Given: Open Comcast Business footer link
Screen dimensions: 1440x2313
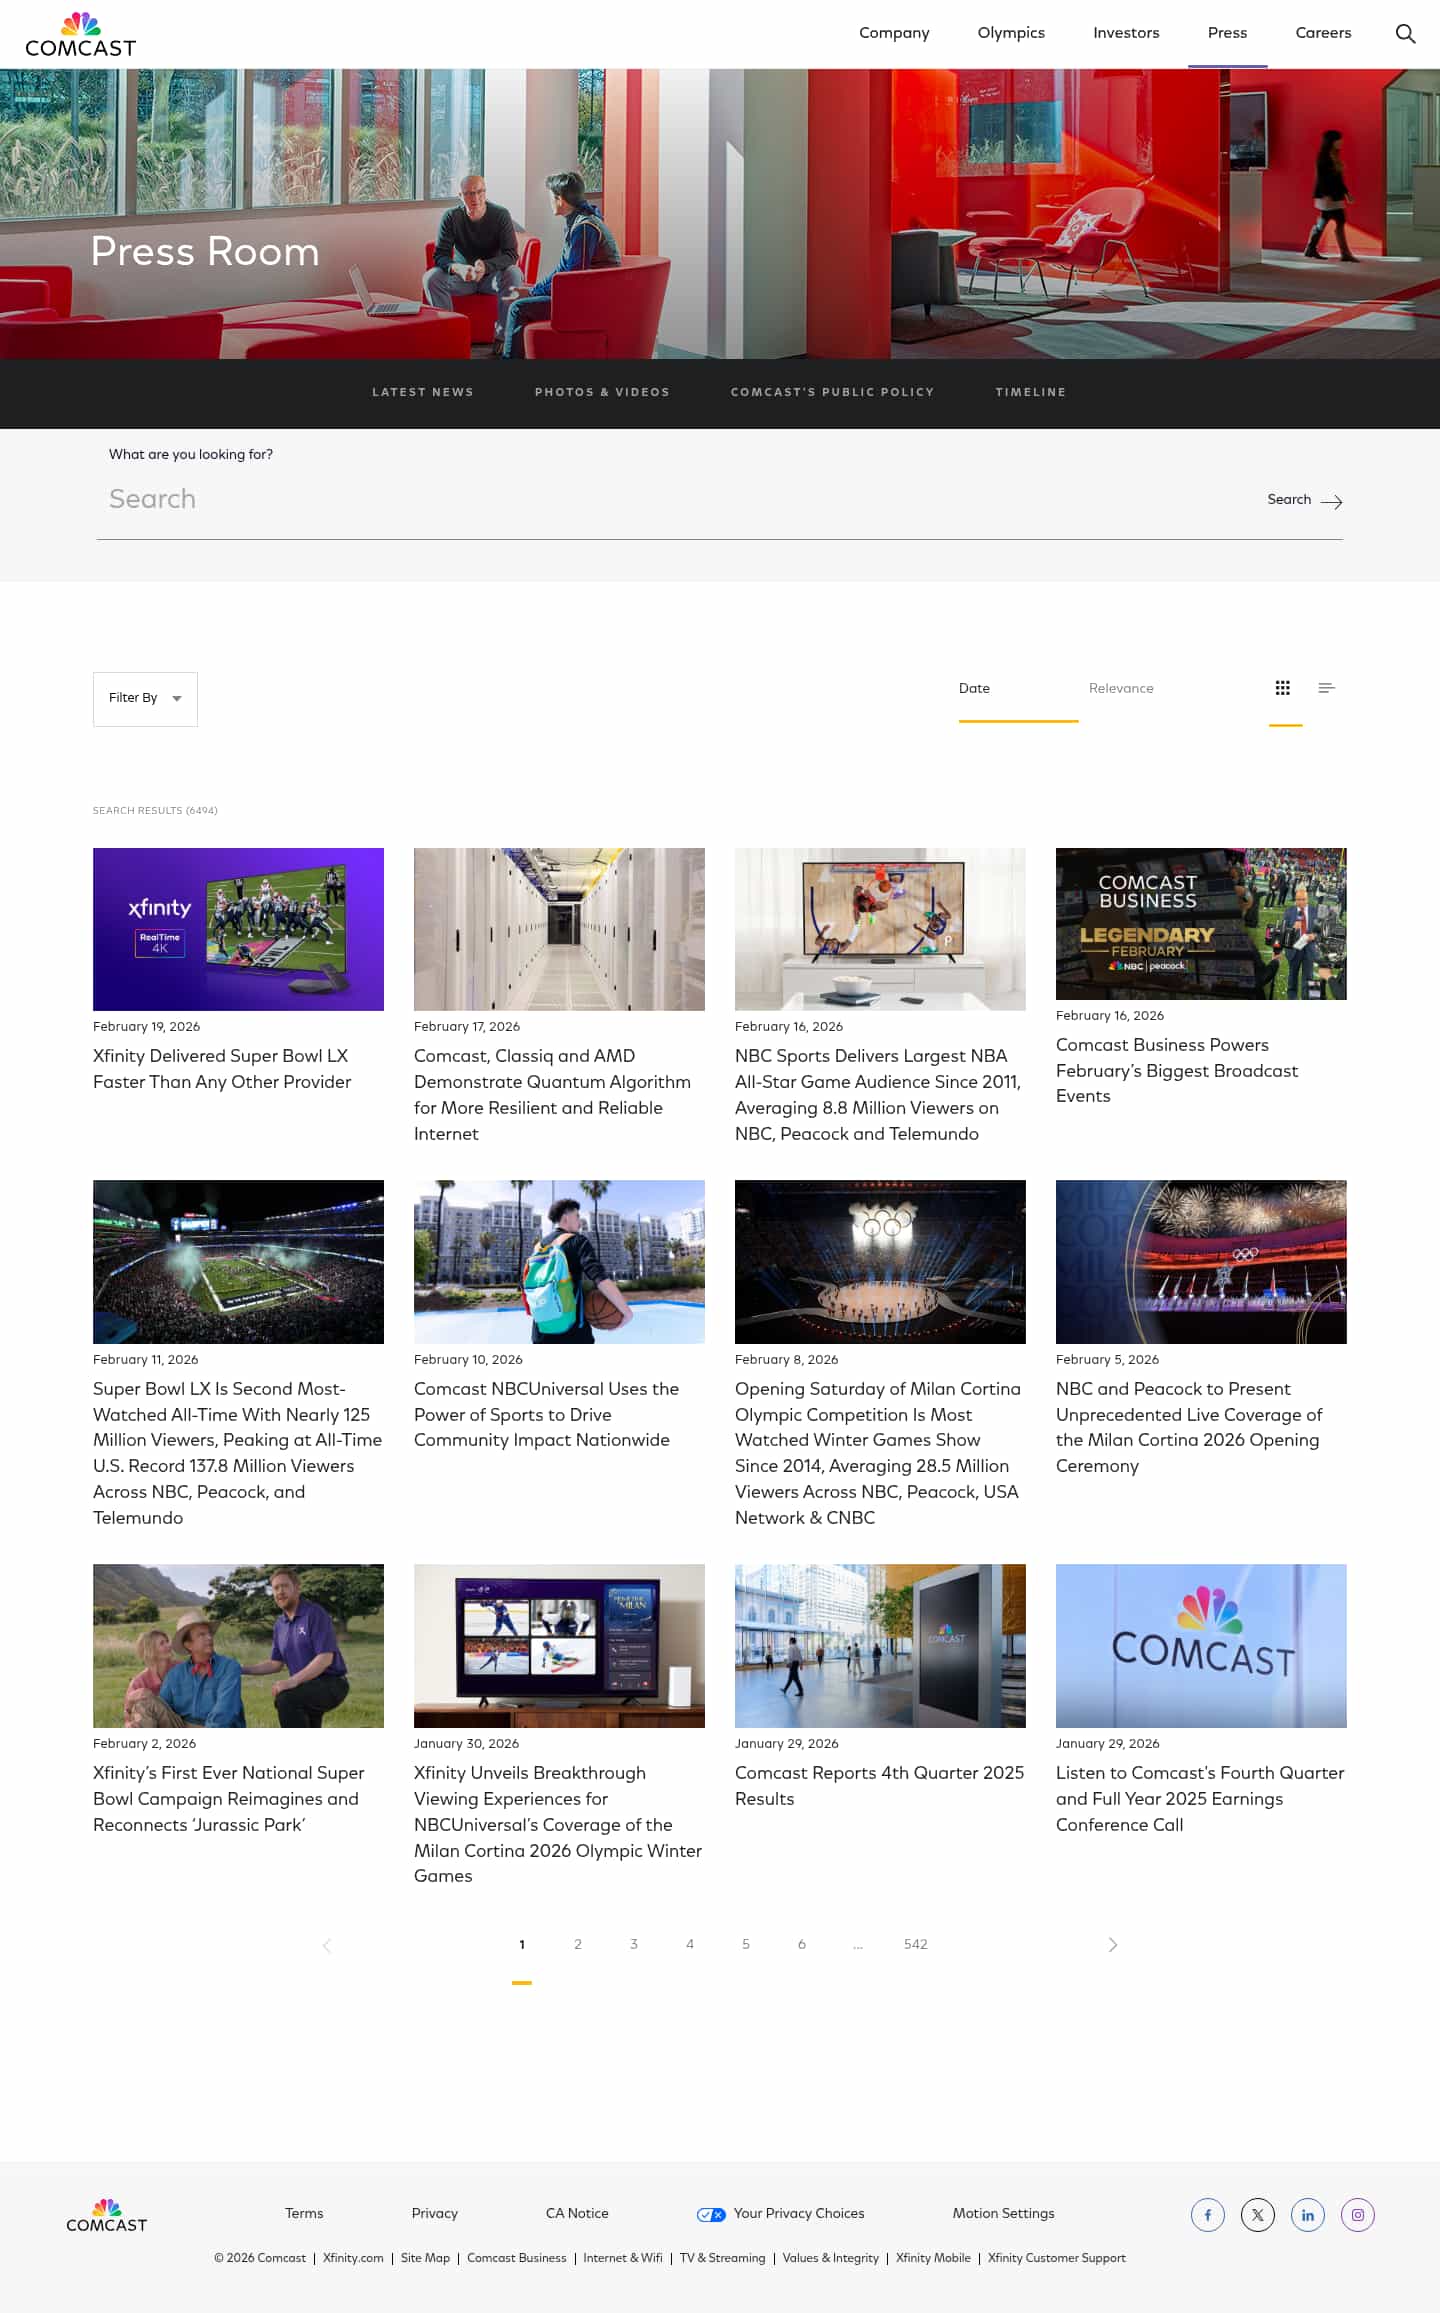Looking at the screenshot, I should 516,2258.
